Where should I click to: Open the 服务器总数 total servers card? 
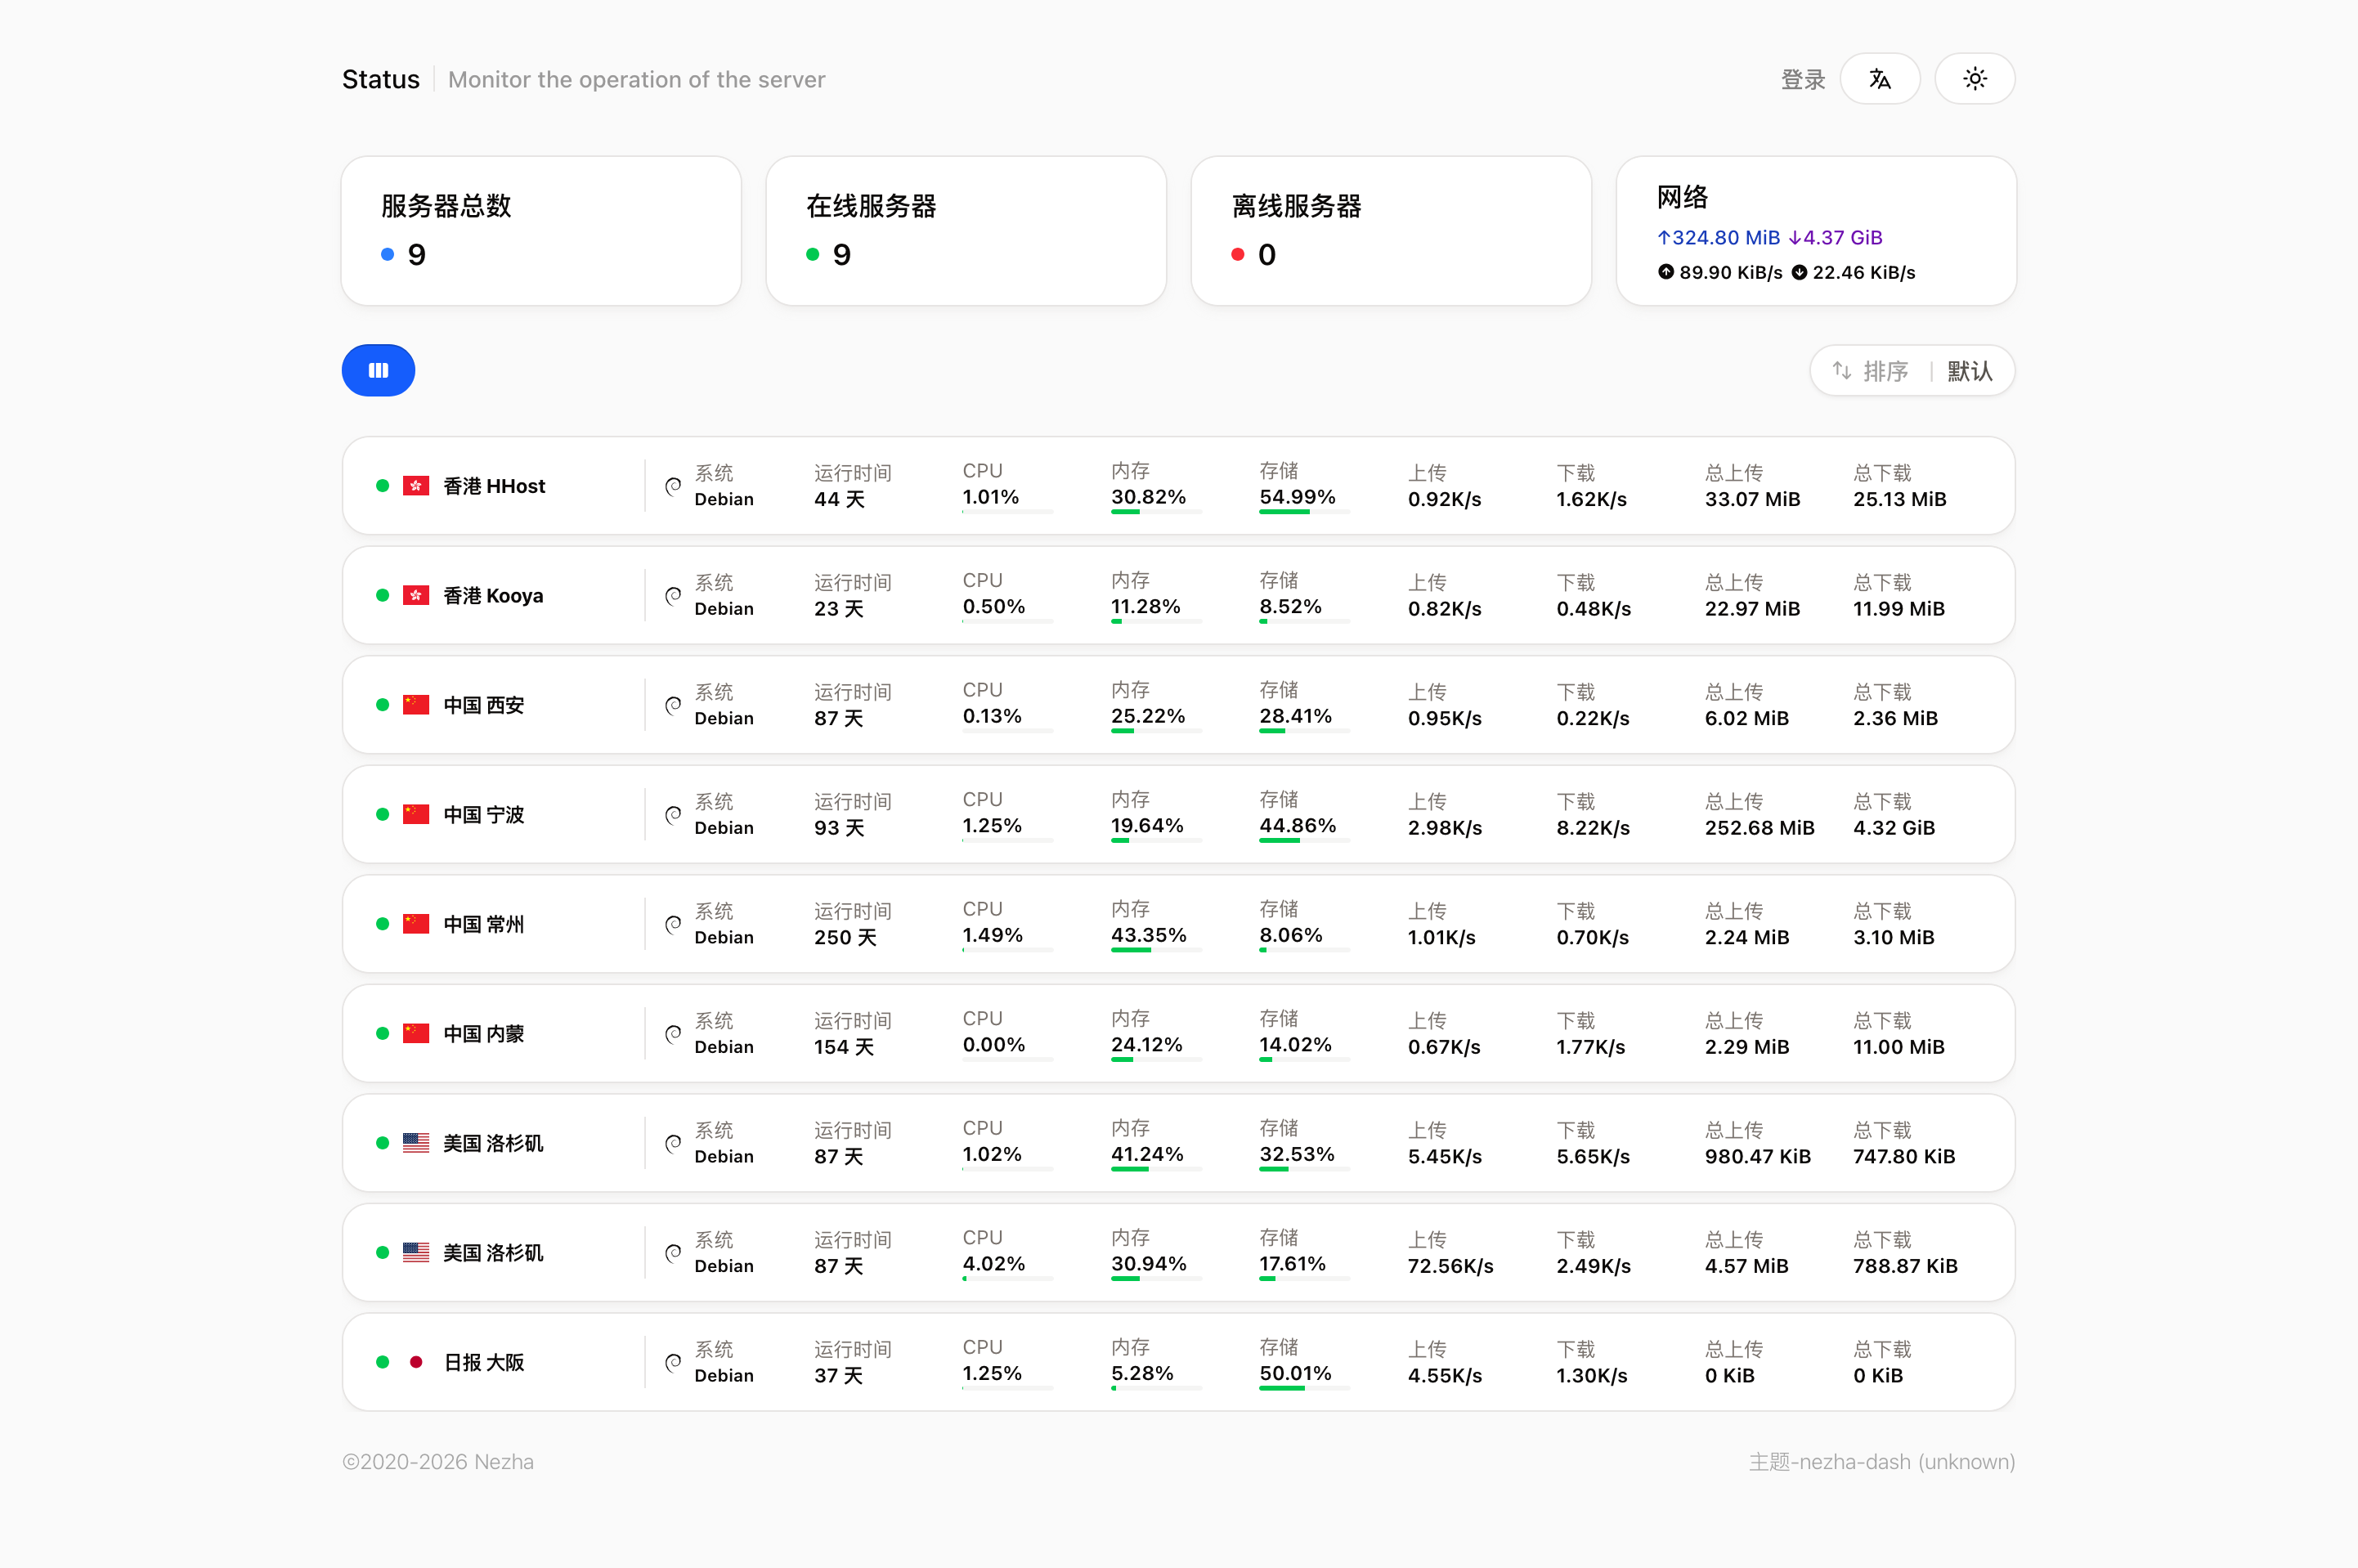point(541,231)
